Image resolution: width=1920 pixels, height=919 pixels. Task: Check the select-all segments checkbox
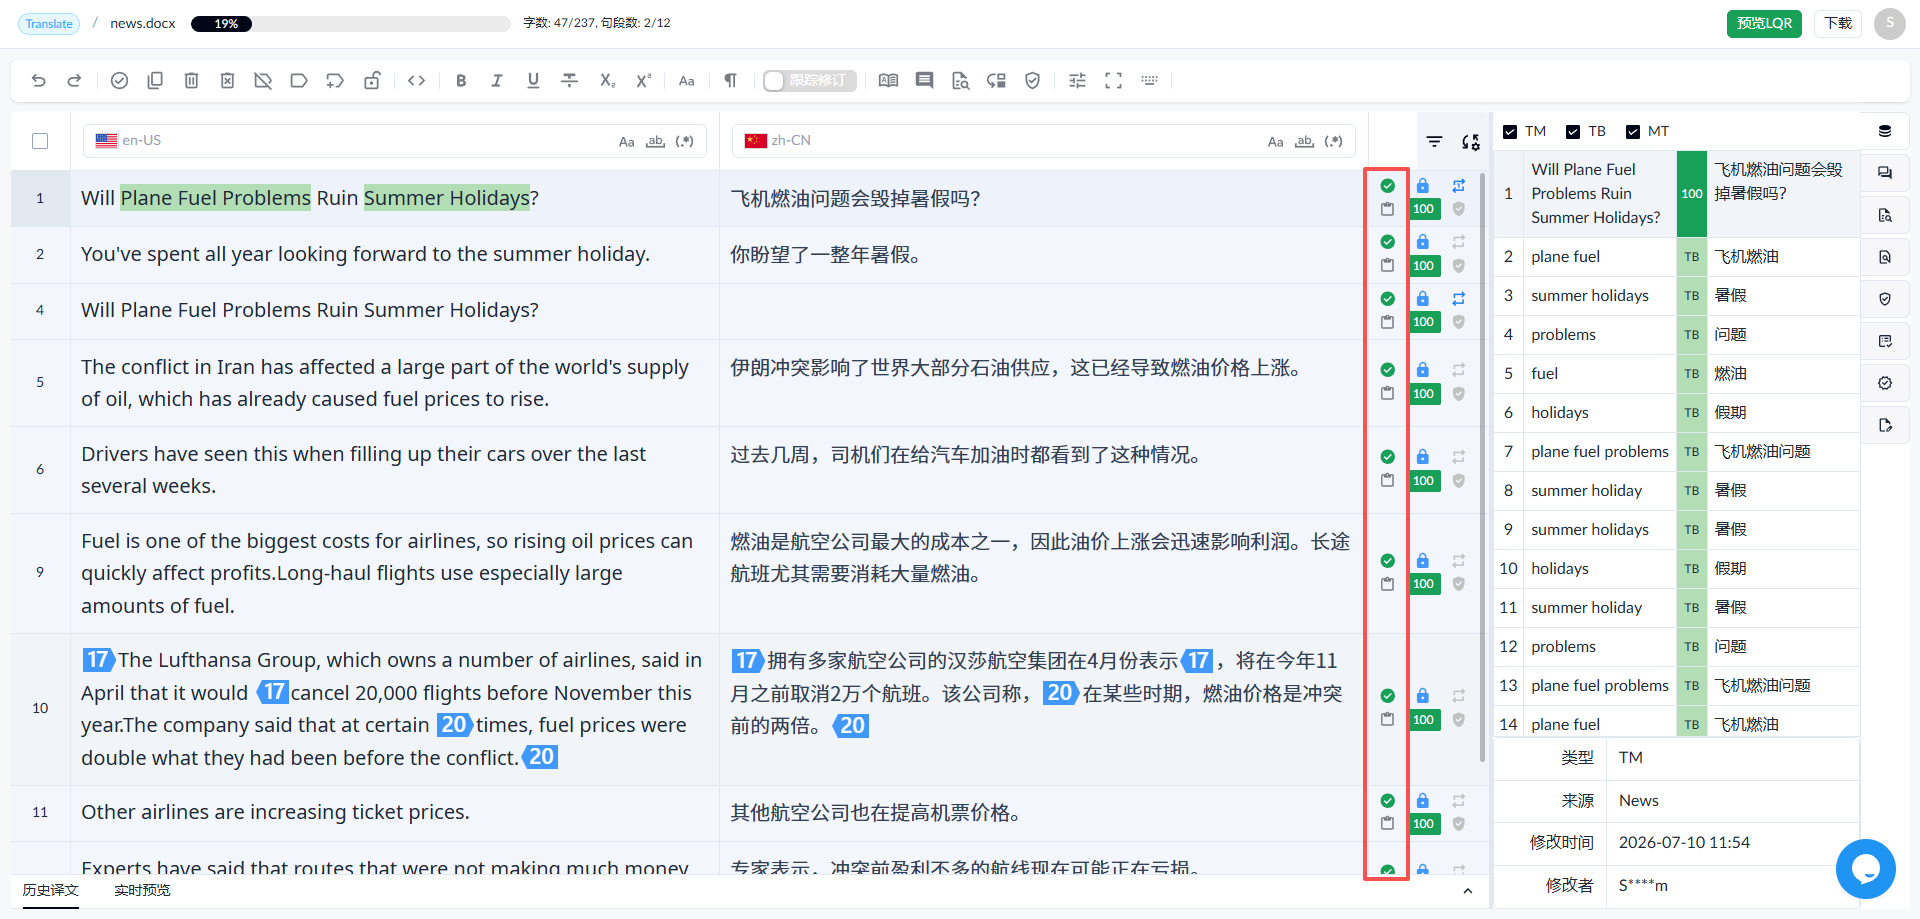pyautogui.click(x=40, y=141)
